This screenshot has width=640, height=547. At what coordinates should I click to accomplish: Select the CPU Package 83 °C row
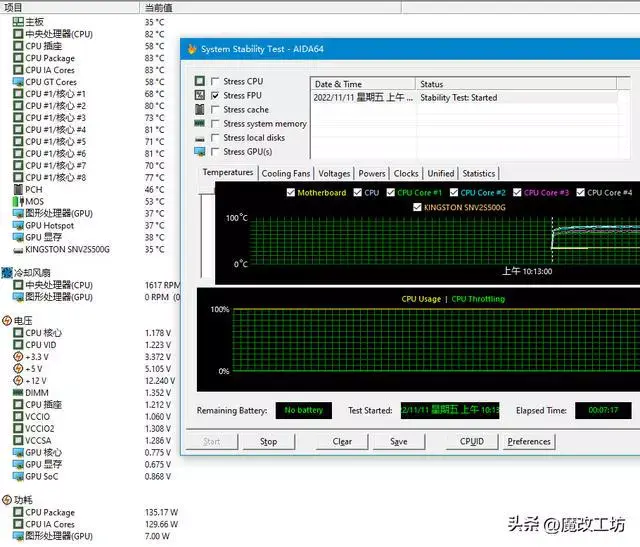89,58
